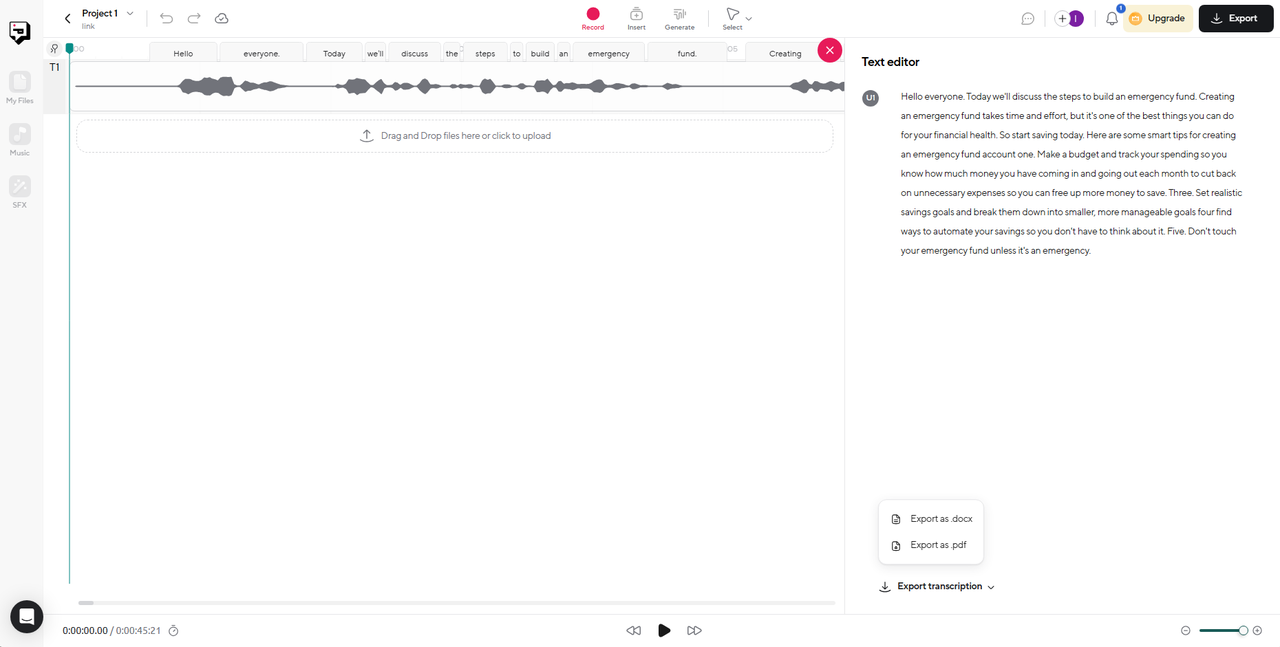Click the horizontal timeline scrollbar
Image resolution: width=1280 pixels, height=647 pixels.
(x=456, y=603)
